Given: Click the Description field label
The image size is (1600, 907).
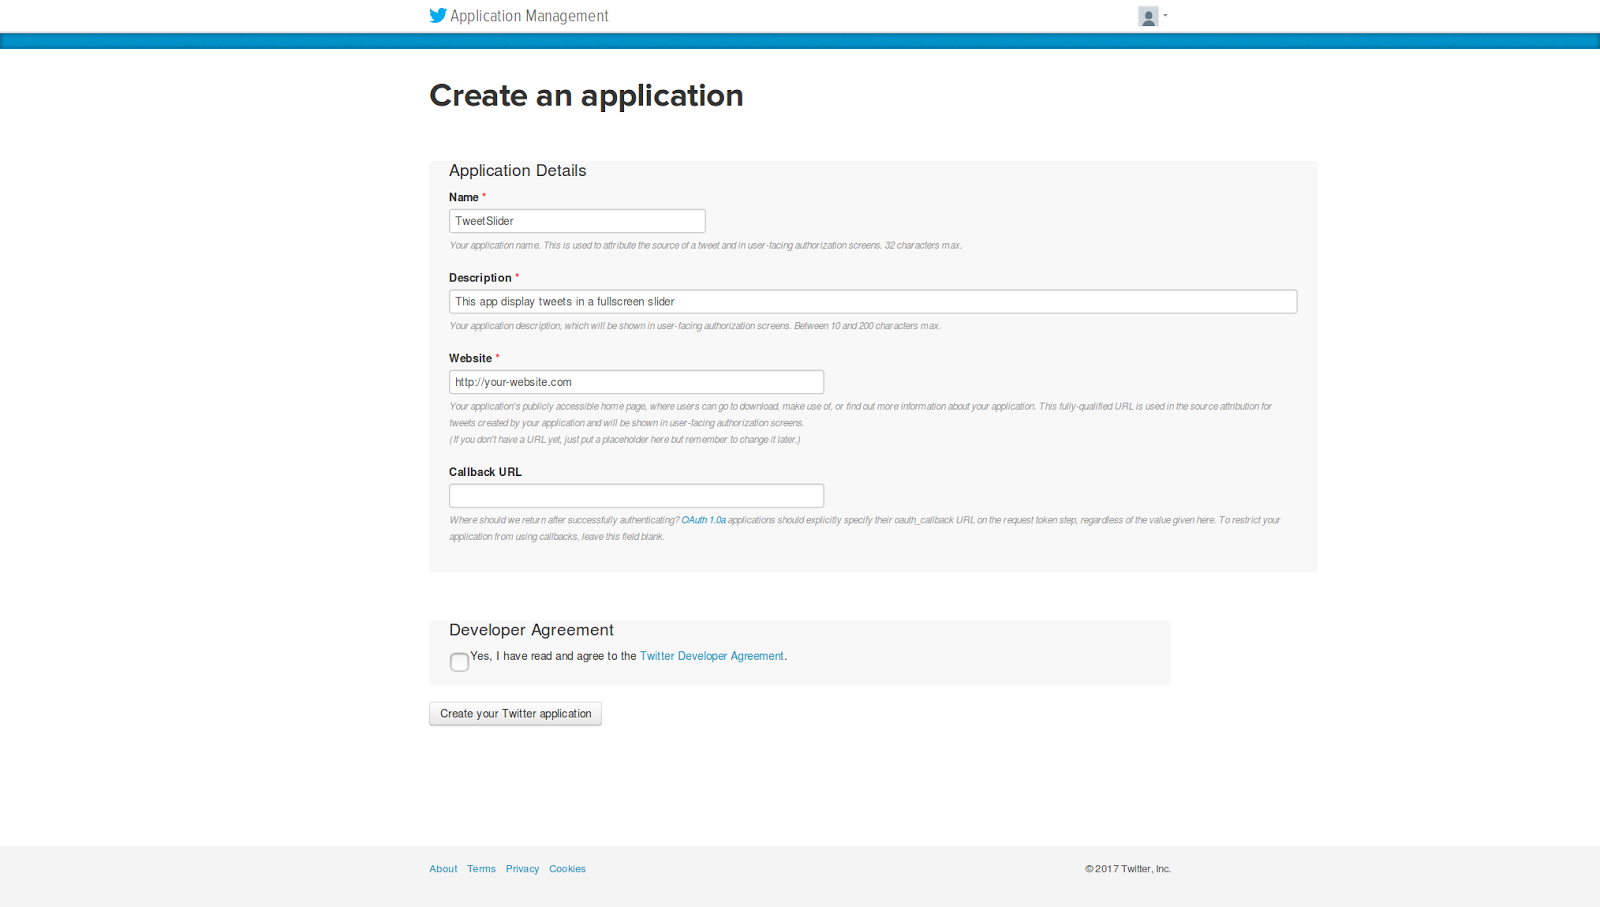Looking at the screenshot, I should click(480, 278).
